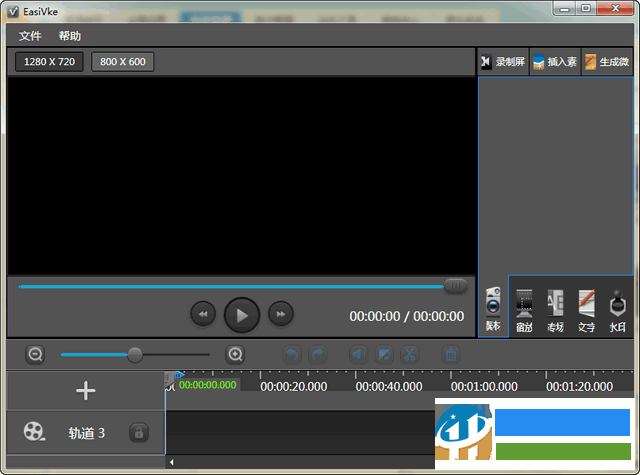Click the black video preview area
The height and width of the screenshot is (475, 640).
point(242,175)
